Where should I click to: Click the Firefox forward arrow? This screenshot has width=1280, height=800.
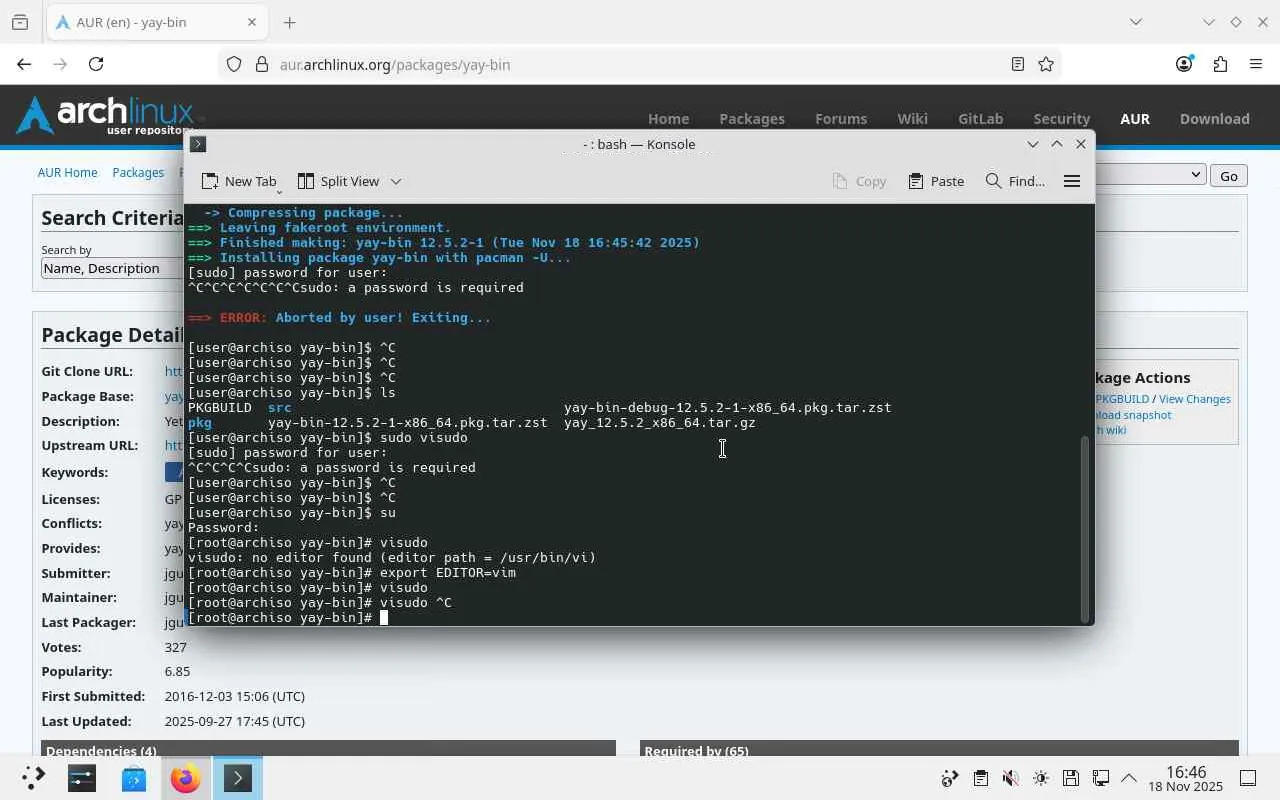60,64
